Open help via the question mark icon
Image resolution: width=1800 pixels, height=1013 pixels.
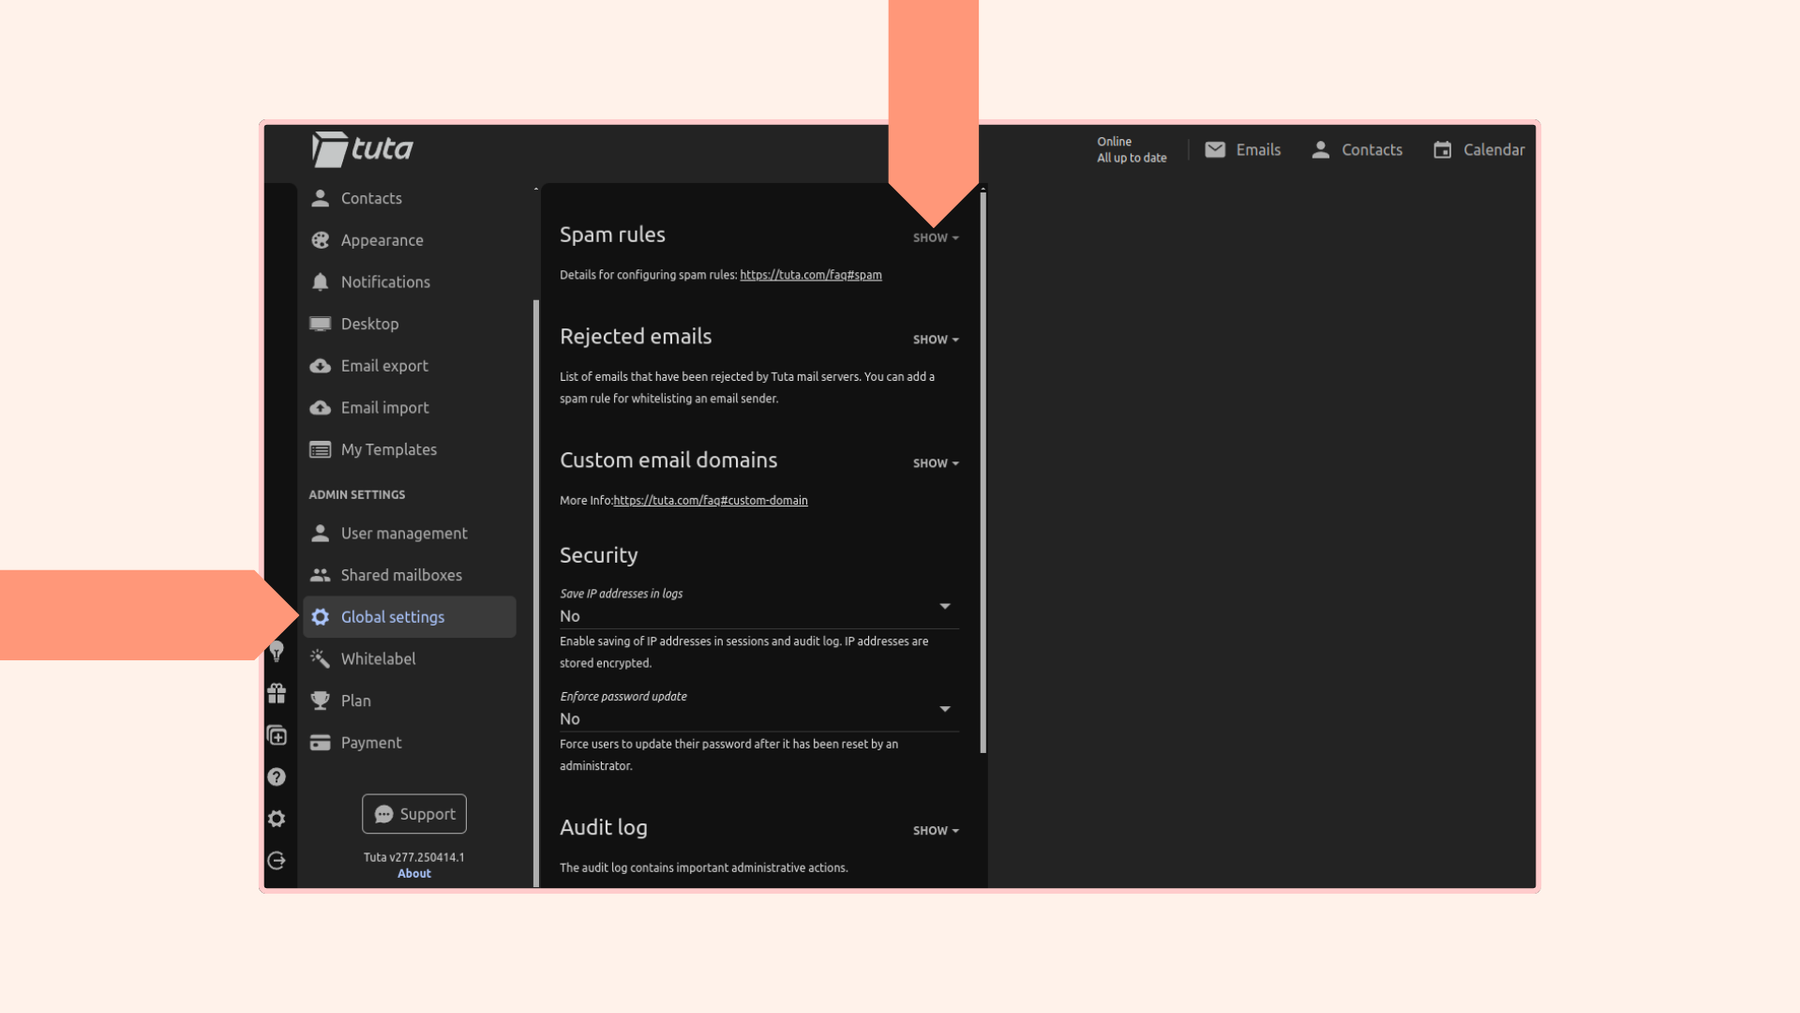click(x=277, y=777)
